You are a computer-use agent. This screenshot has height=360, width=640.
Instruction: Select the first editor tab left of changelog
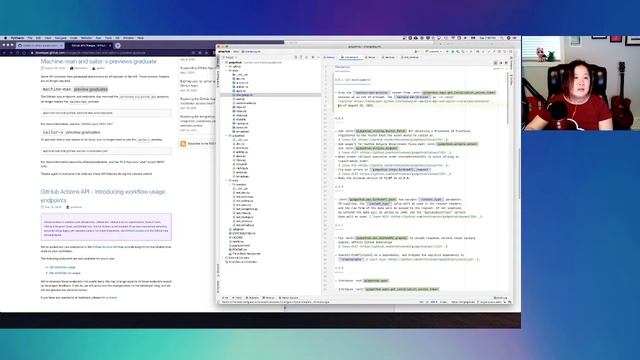coord(329,58)
